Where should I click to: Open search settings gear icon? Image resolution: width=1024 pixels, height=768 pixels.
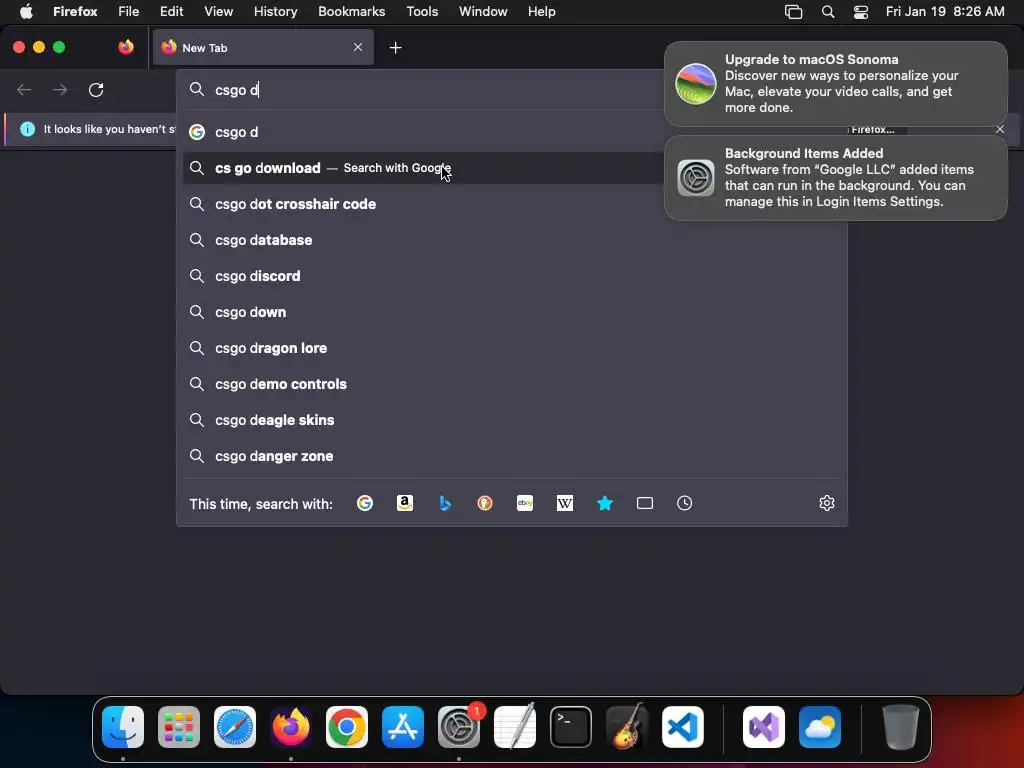tap(827, 503)
